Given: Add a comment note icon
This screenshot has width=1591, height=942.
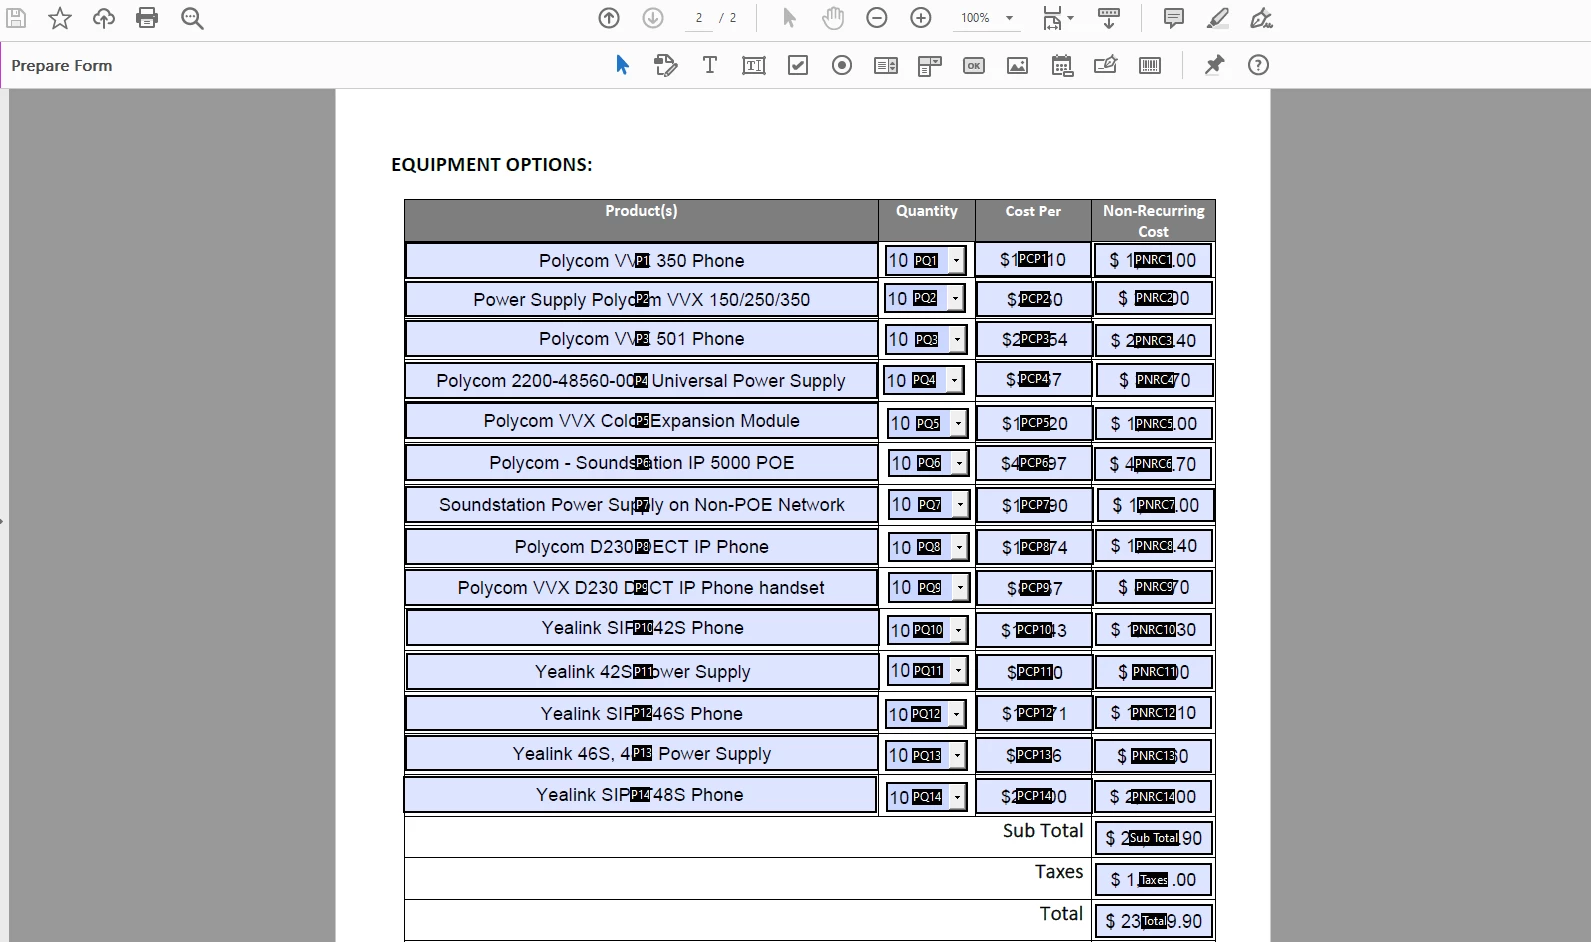Looking at the screenshot, I should [x=1174, y=18].
